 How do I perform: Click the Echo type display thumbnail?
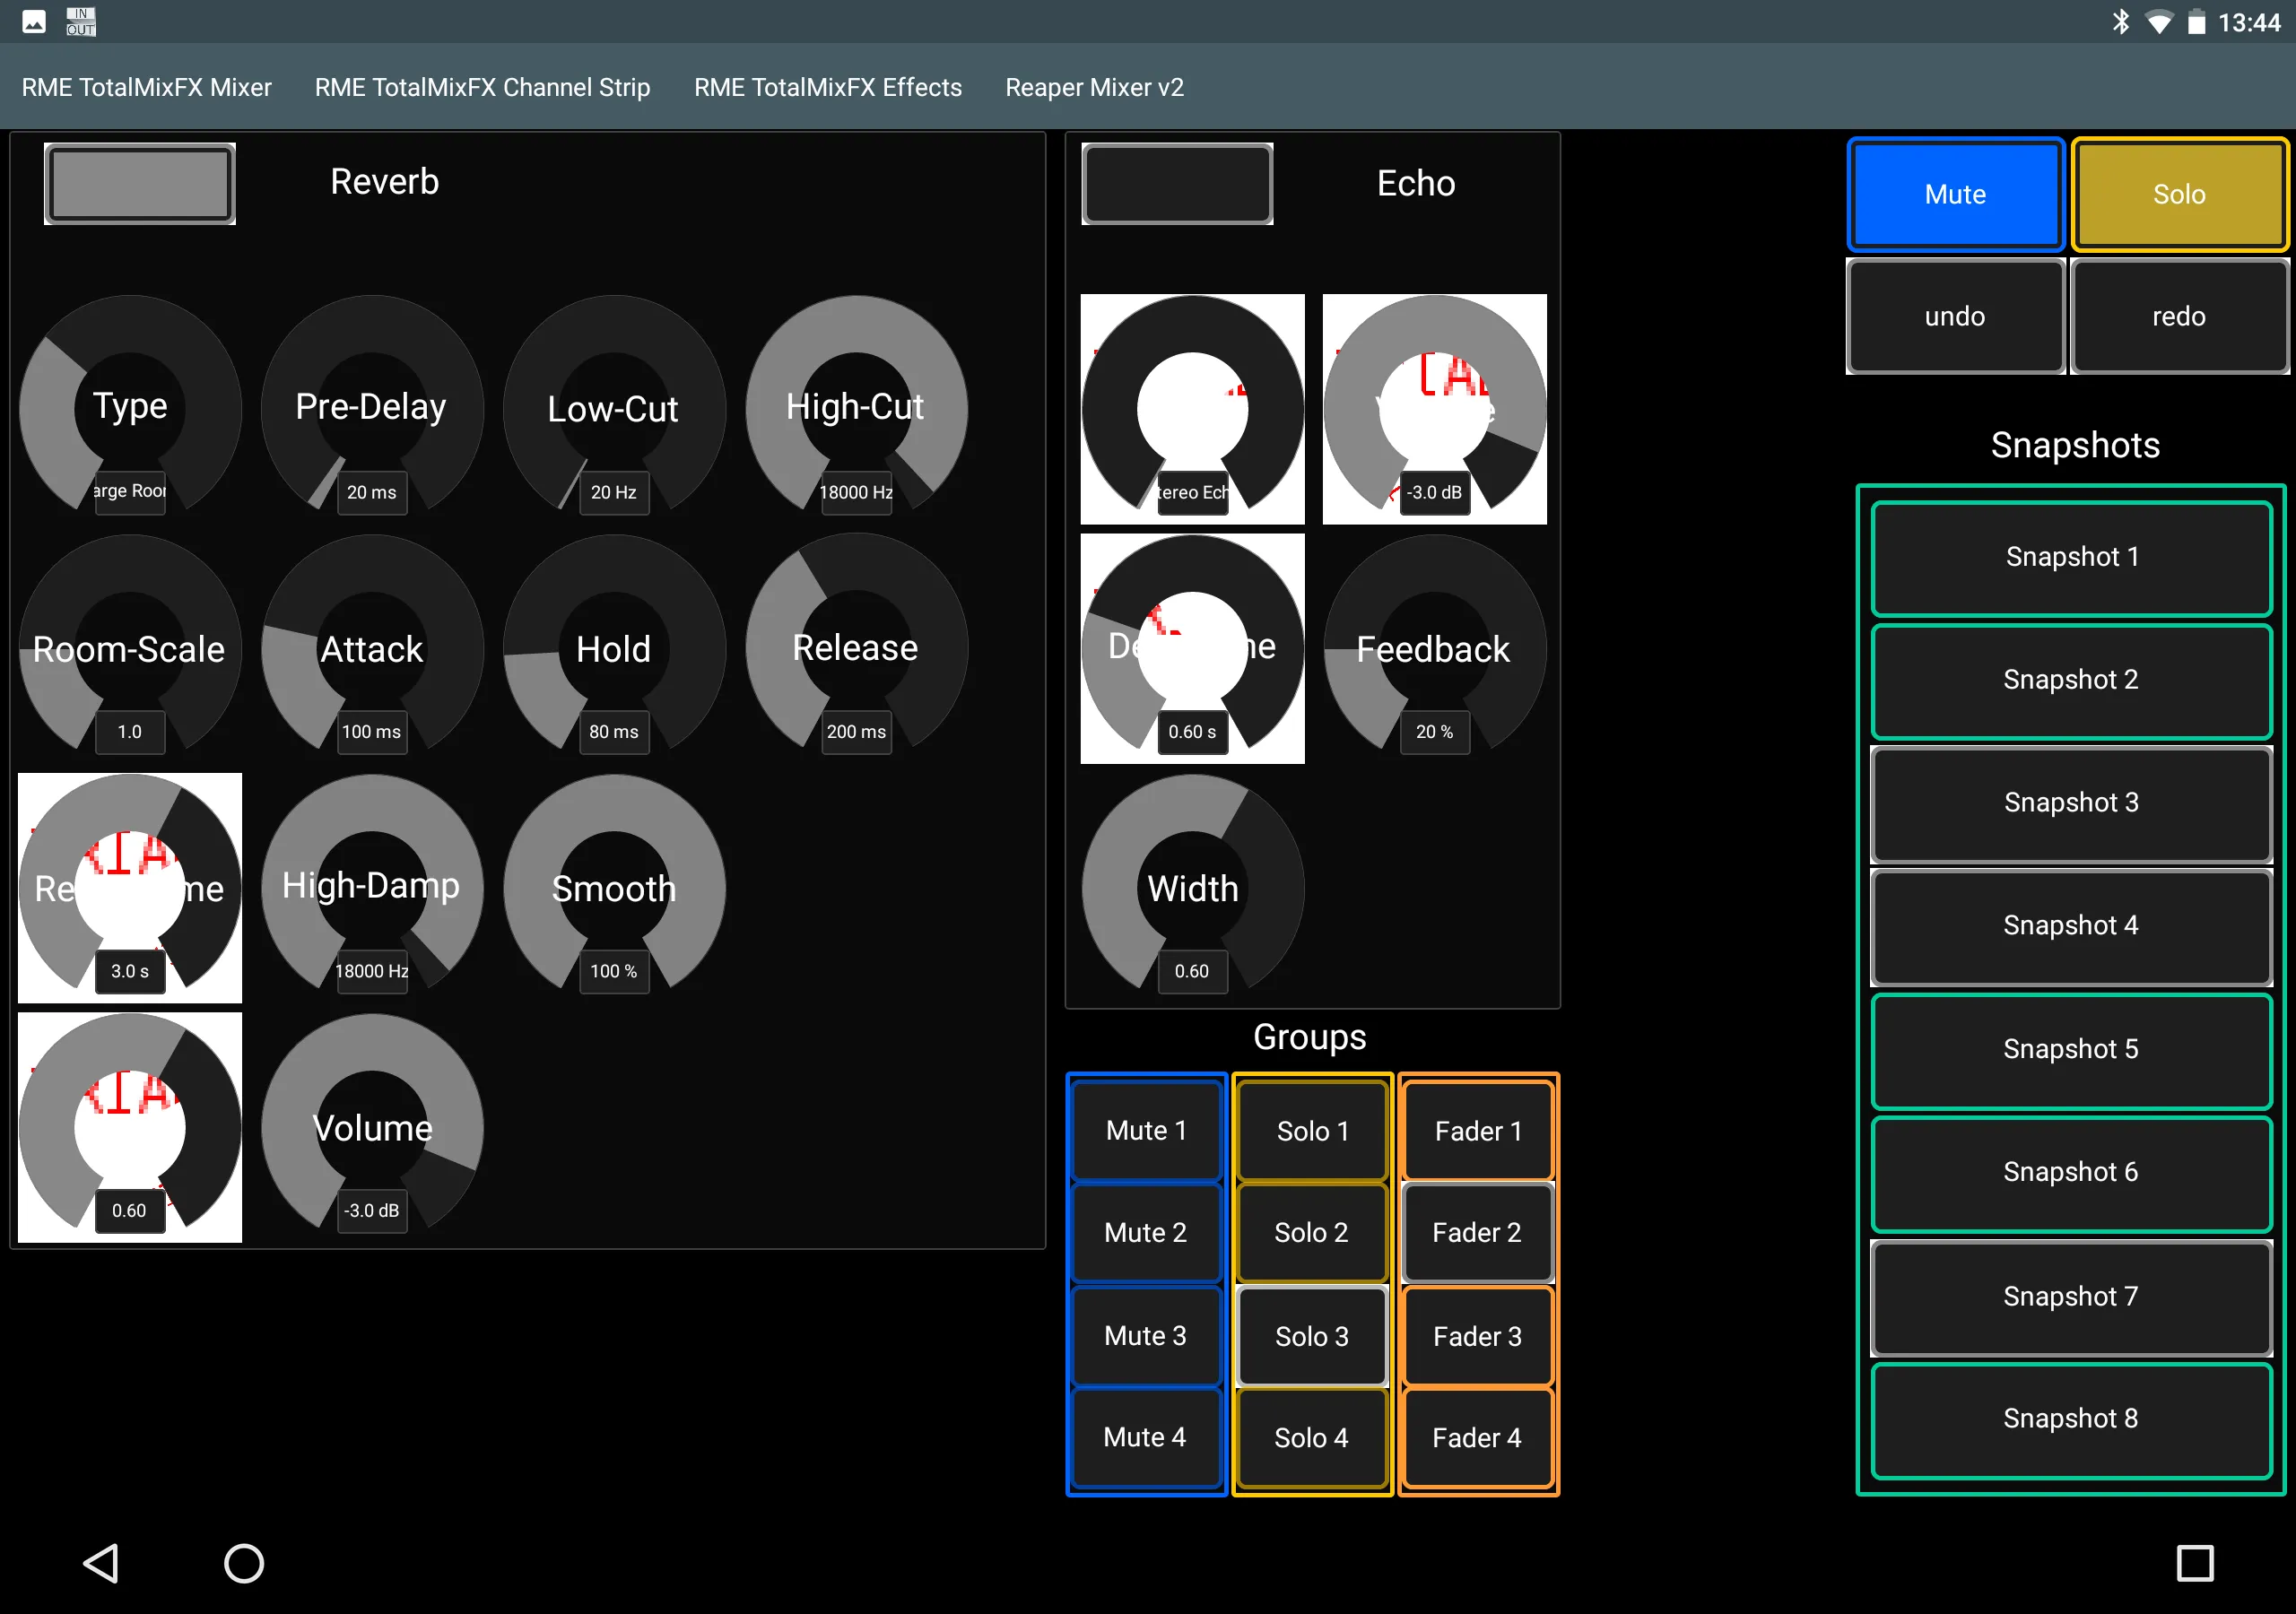(x=1192, y=407)
